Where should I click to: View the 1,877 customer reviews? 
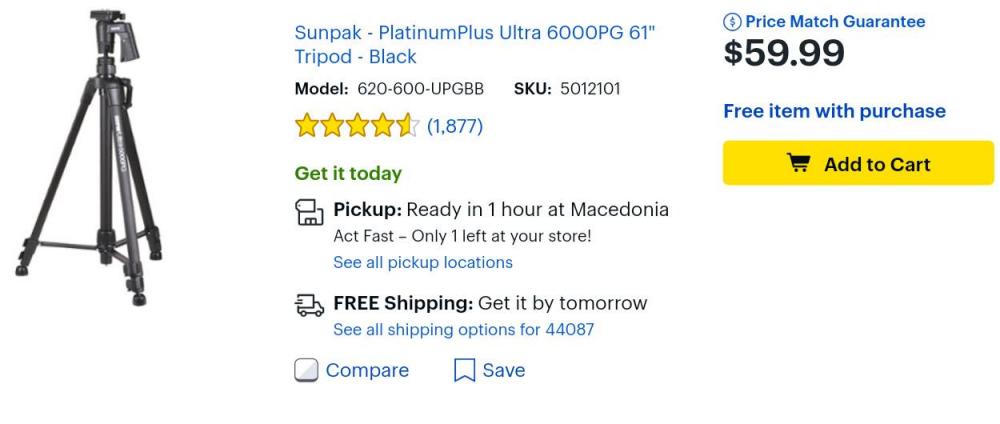click(x=455, y=127)
